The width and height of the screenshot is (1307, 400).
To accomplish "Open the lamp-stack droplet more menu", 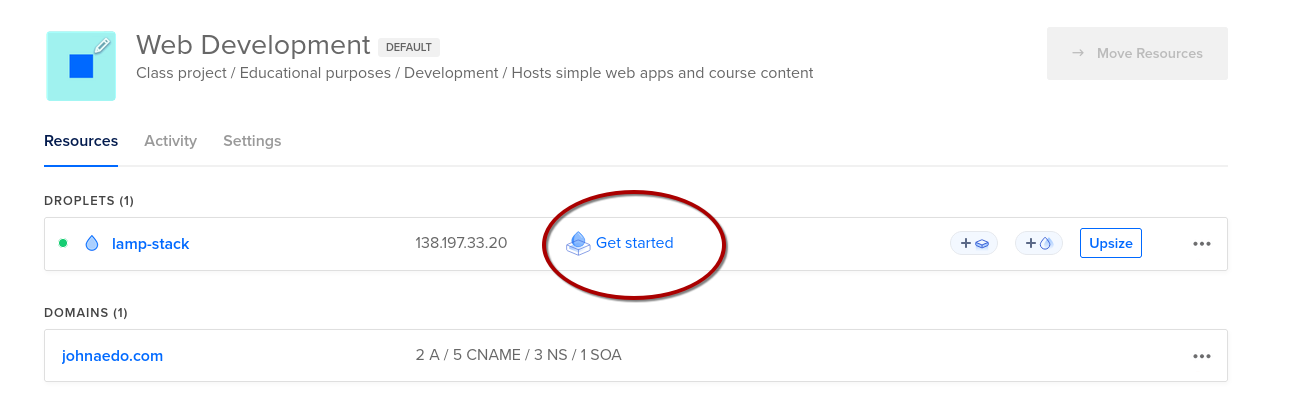I will pos(1201,243).
